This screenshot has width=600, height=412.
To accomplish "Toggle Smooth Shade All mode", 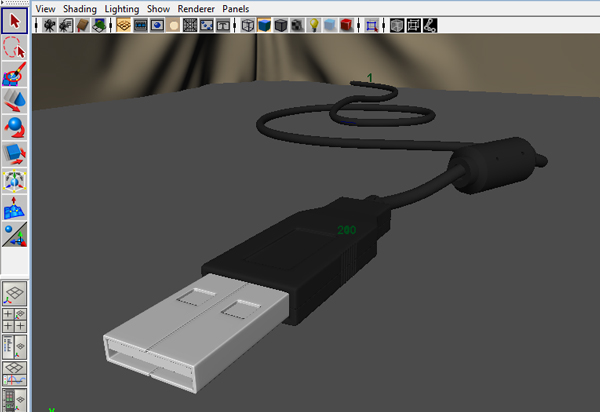I will (264, 26).
